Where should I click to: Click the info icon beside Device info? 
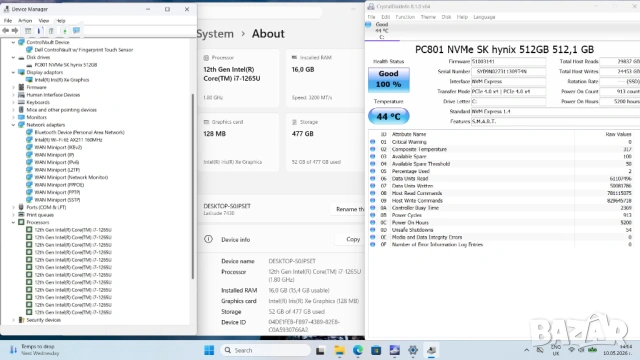coord(208,239)
